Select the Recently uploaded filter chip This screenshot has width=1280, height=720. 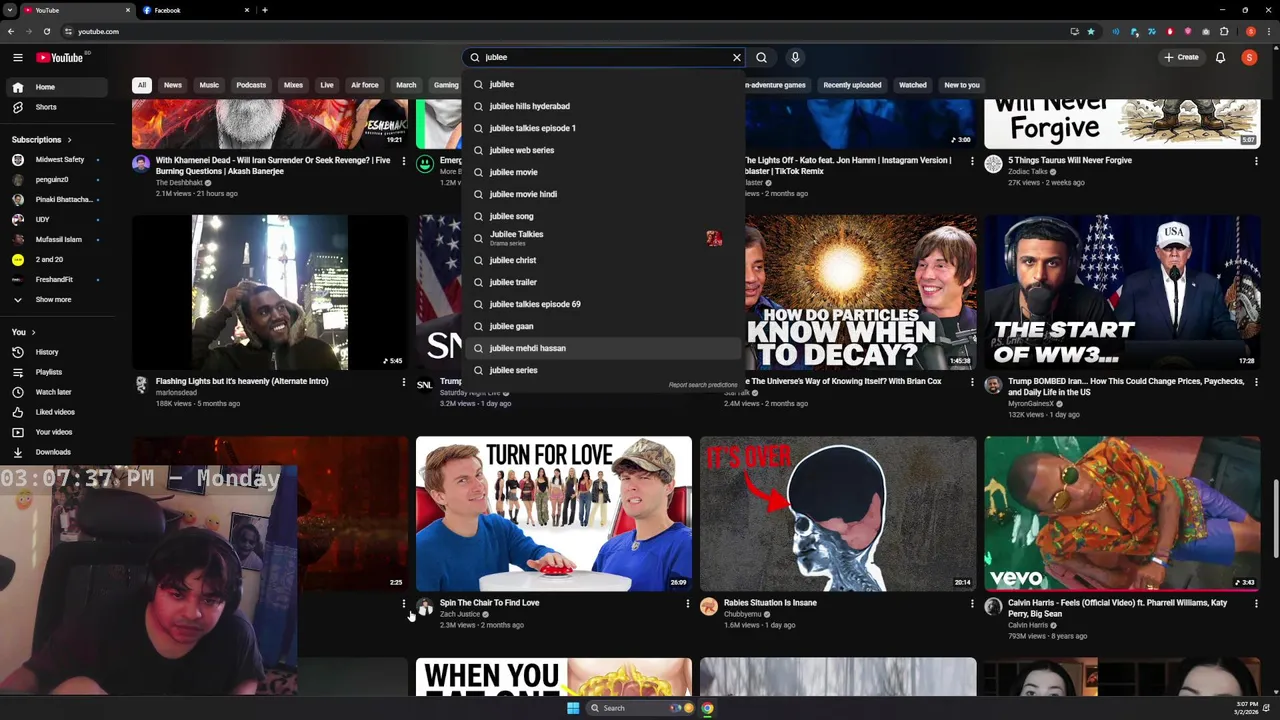[852, 85]
